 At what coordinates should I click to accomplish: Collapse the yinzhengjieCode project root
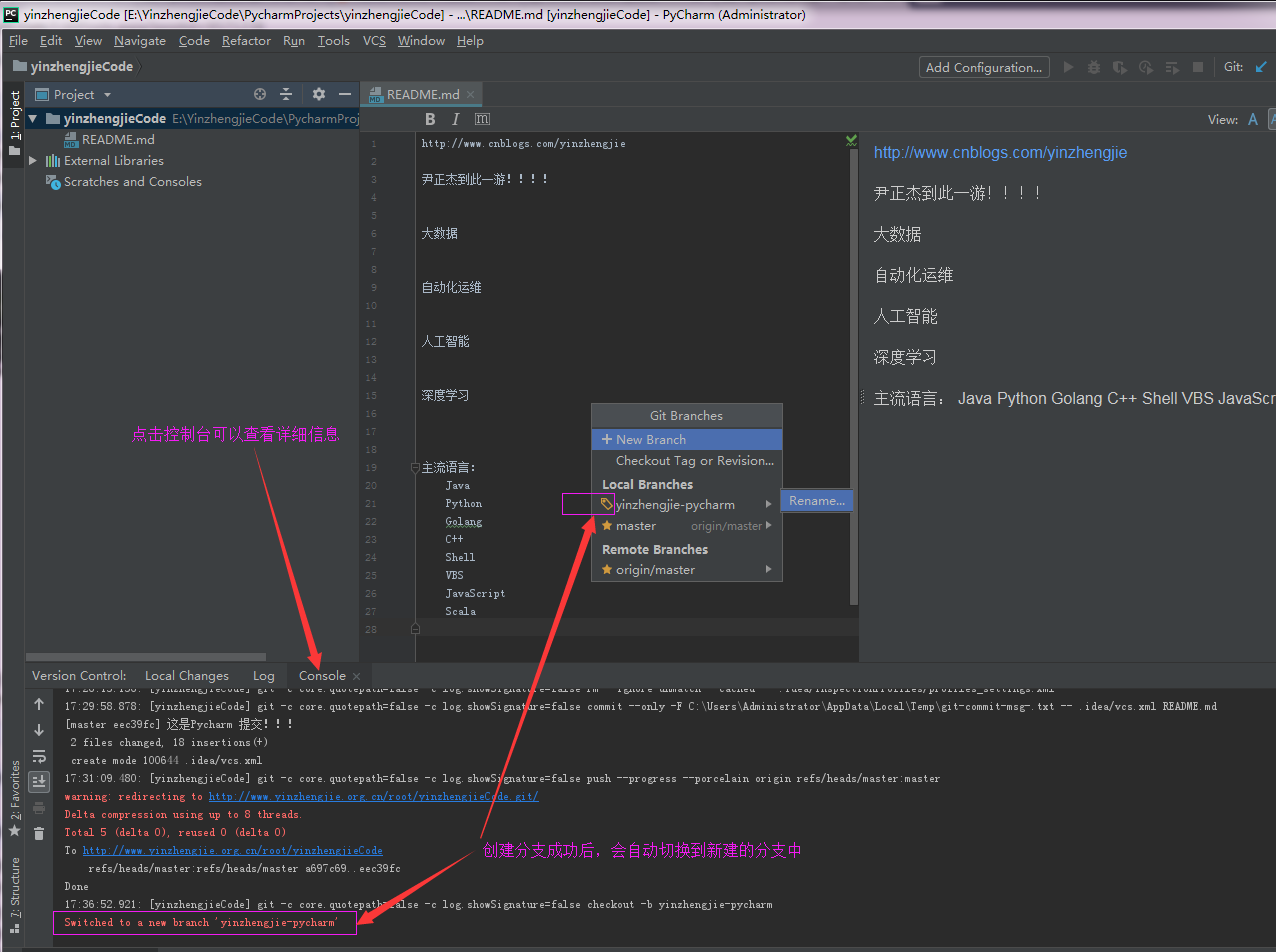pyautogui.click(x=33, y=118)
